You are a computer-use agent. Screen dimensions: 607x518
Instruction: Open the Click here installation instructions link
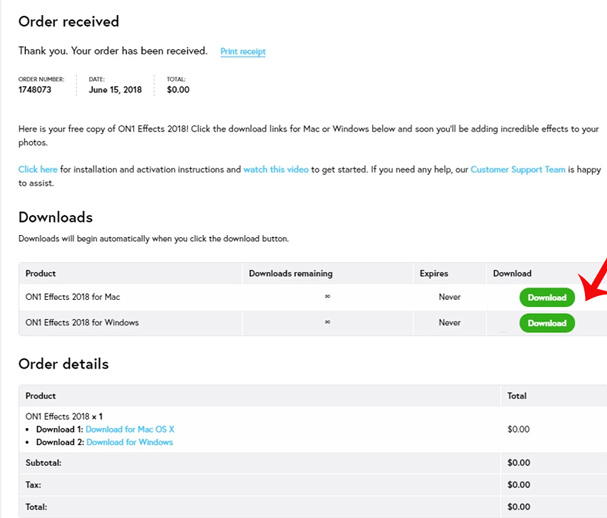point(38,169)
